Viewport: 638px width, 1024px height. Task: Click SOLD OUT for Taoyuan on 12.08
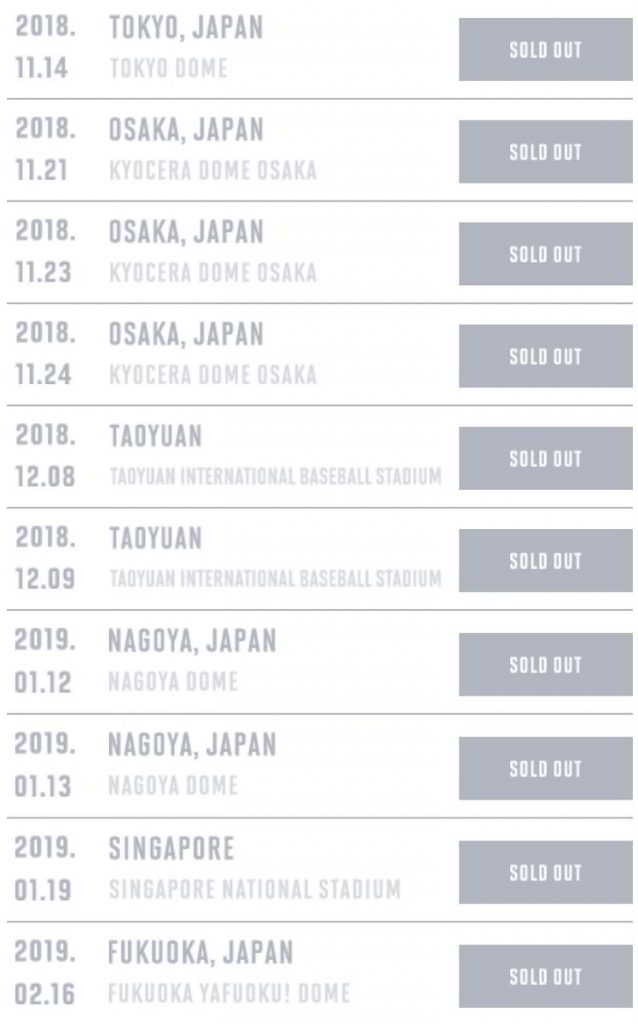coord(545,459)
